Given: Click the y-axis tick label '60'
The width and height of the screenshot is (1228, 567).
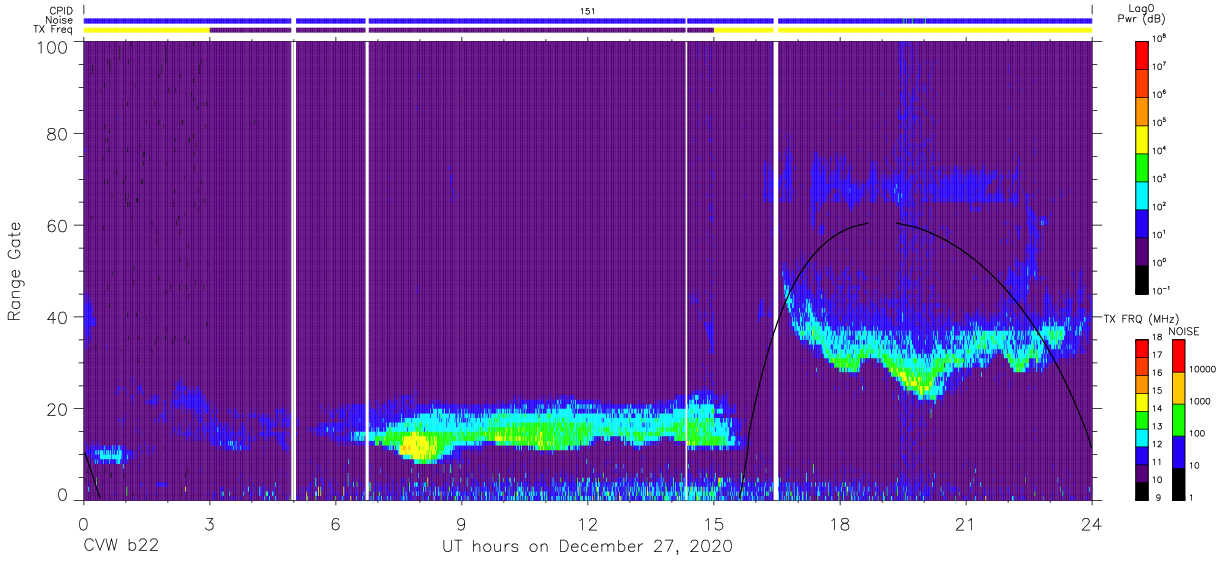Looking at the screenshot, I should coord(57,225).
